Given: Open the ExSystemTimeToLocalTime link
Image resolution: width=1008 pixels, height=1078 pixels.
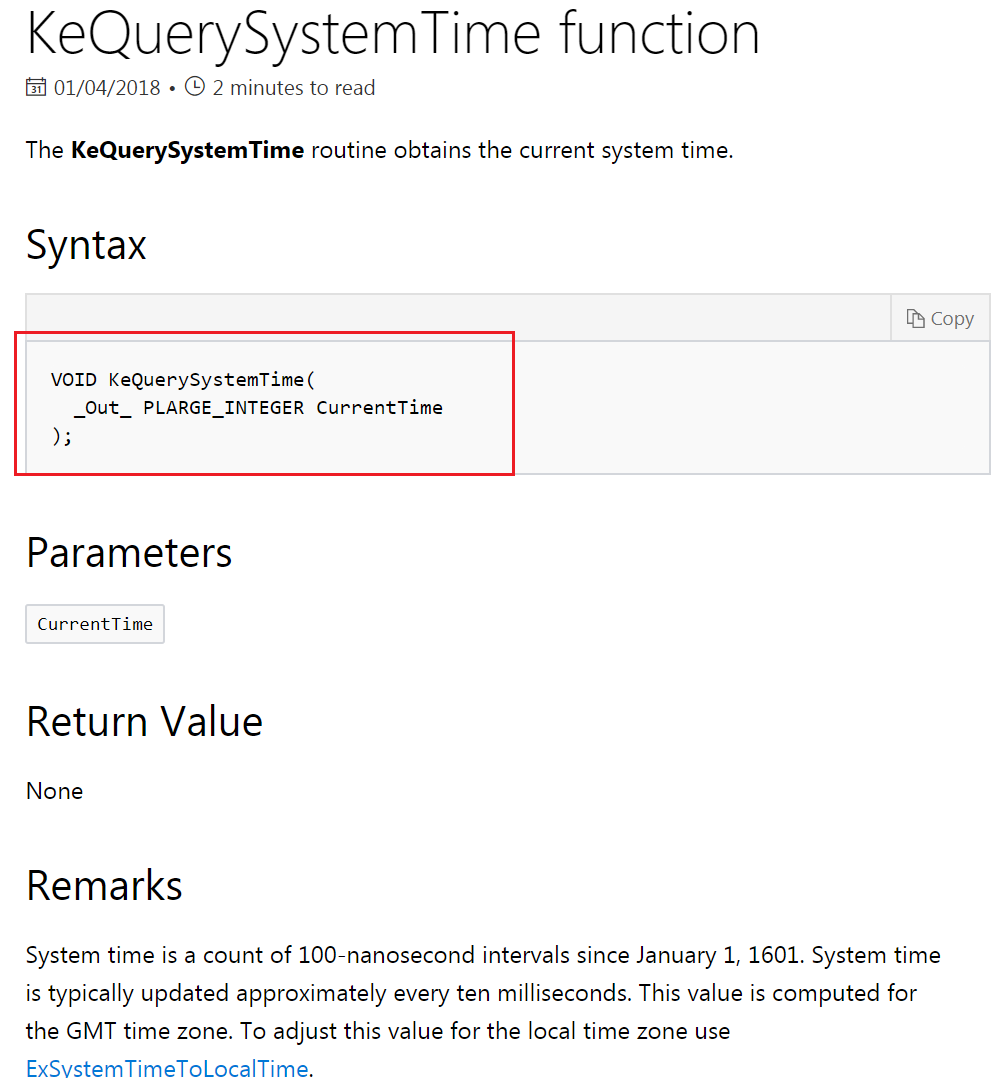Looking at the screenshot, I should click(x=167, y=1068).
